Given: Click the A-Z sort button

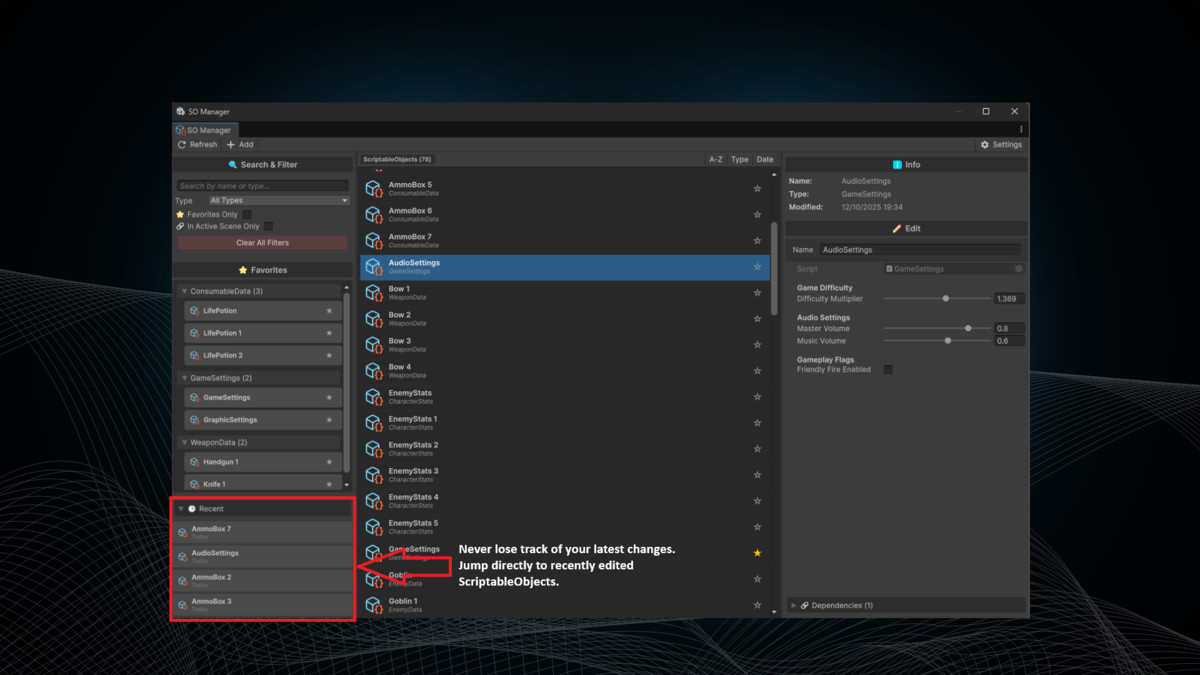Looking at the screenshot, I should coord(716,158).
